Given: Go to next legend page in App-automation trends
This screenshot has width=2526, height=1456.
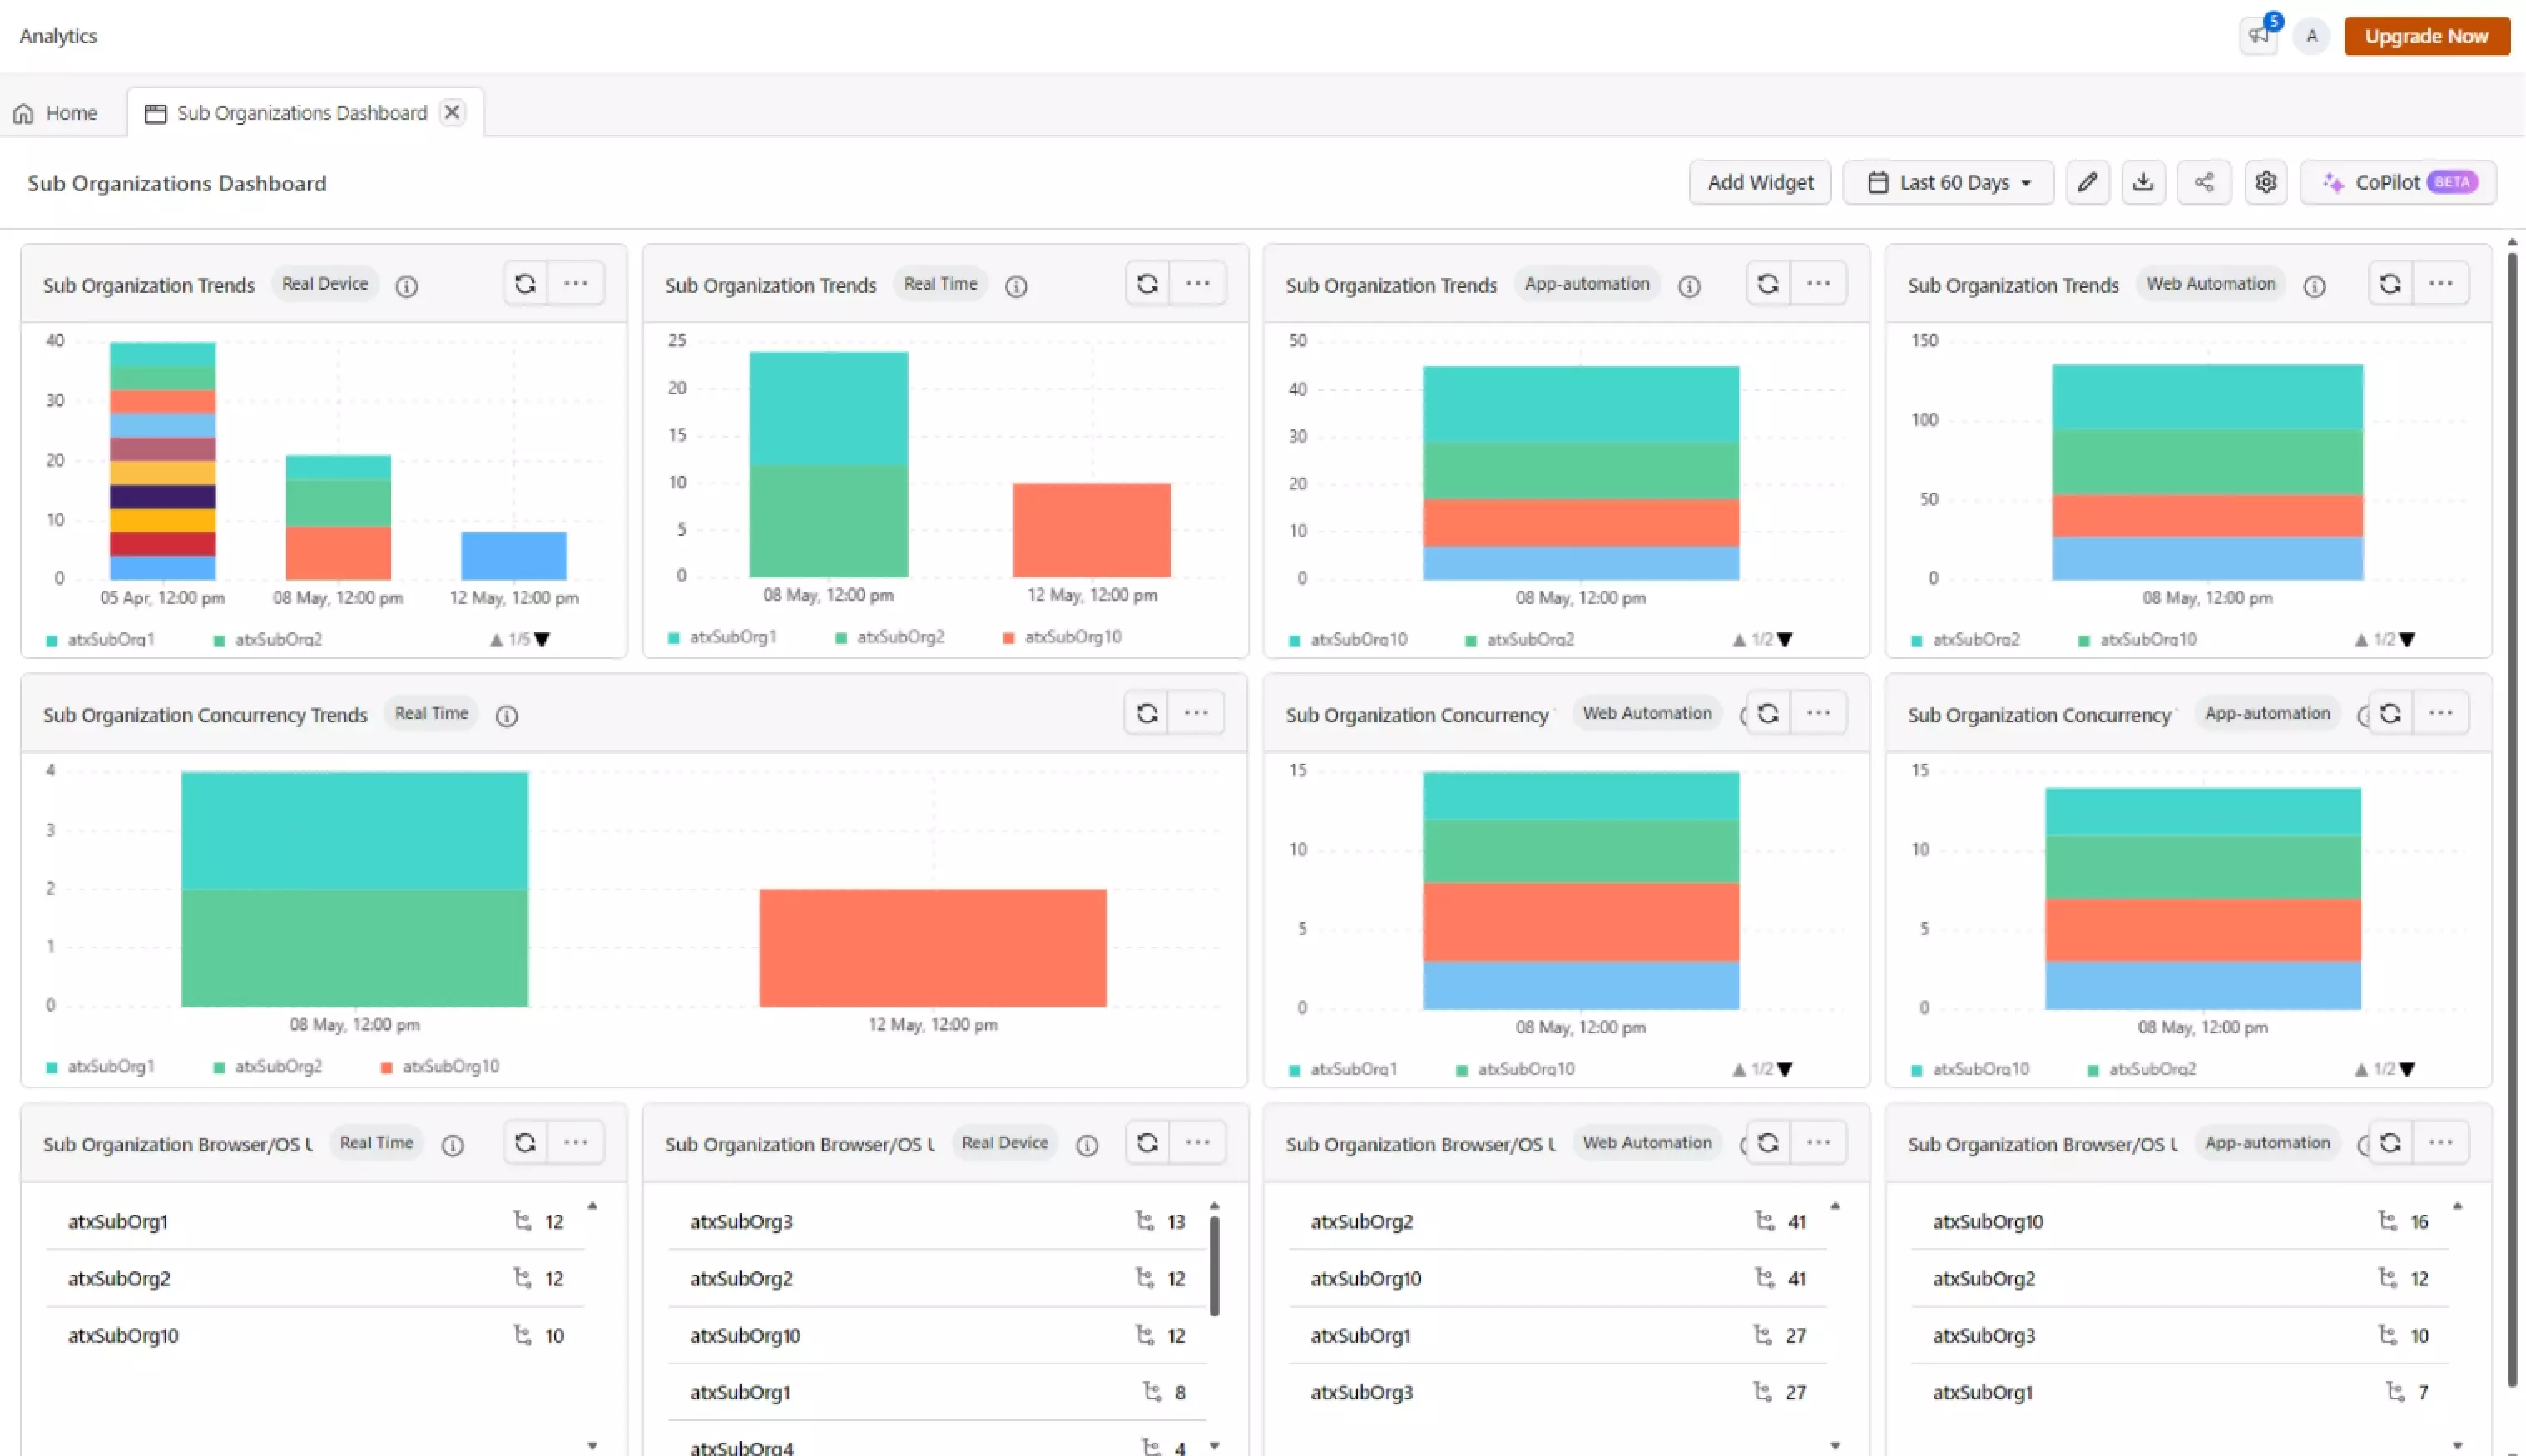Looking at the screenshot, I should click(1785, 640).
